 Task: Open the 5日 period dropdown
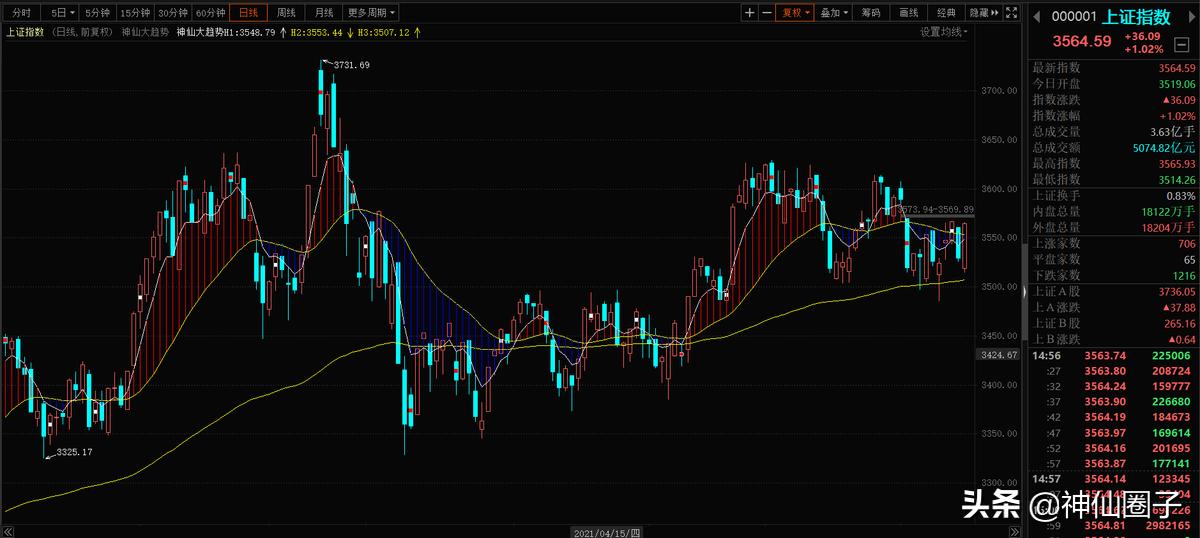click(x=62, y=13)
